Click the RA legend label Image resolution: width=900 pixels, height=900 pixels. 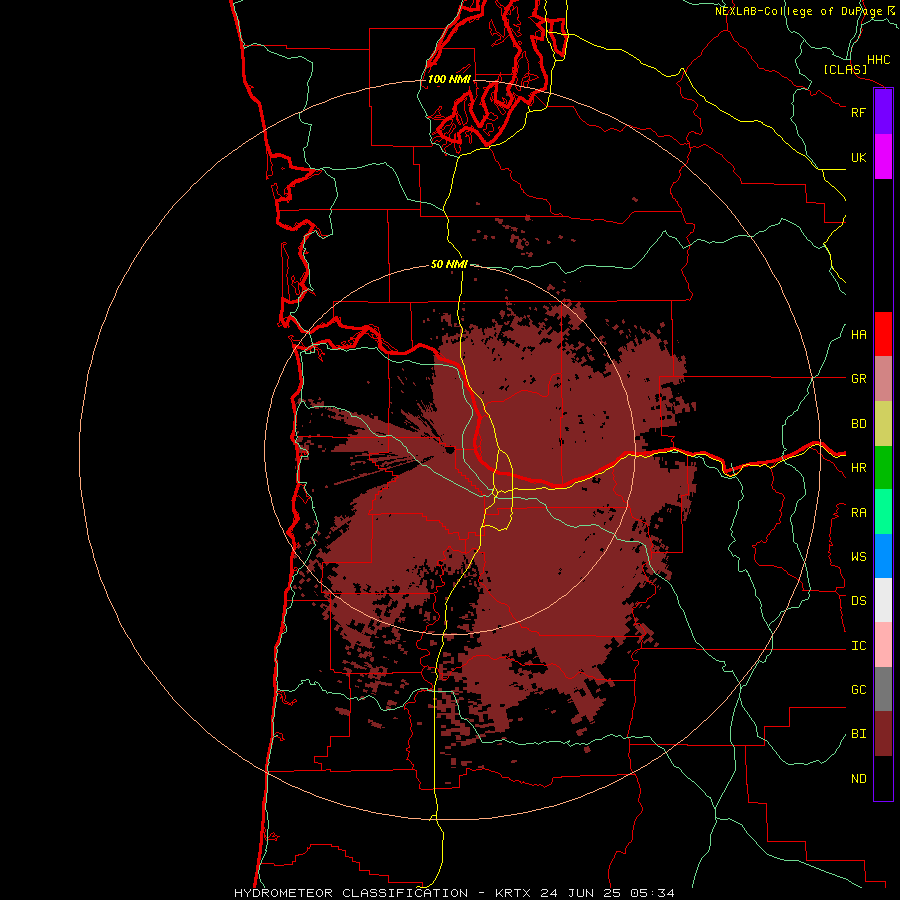858,513
